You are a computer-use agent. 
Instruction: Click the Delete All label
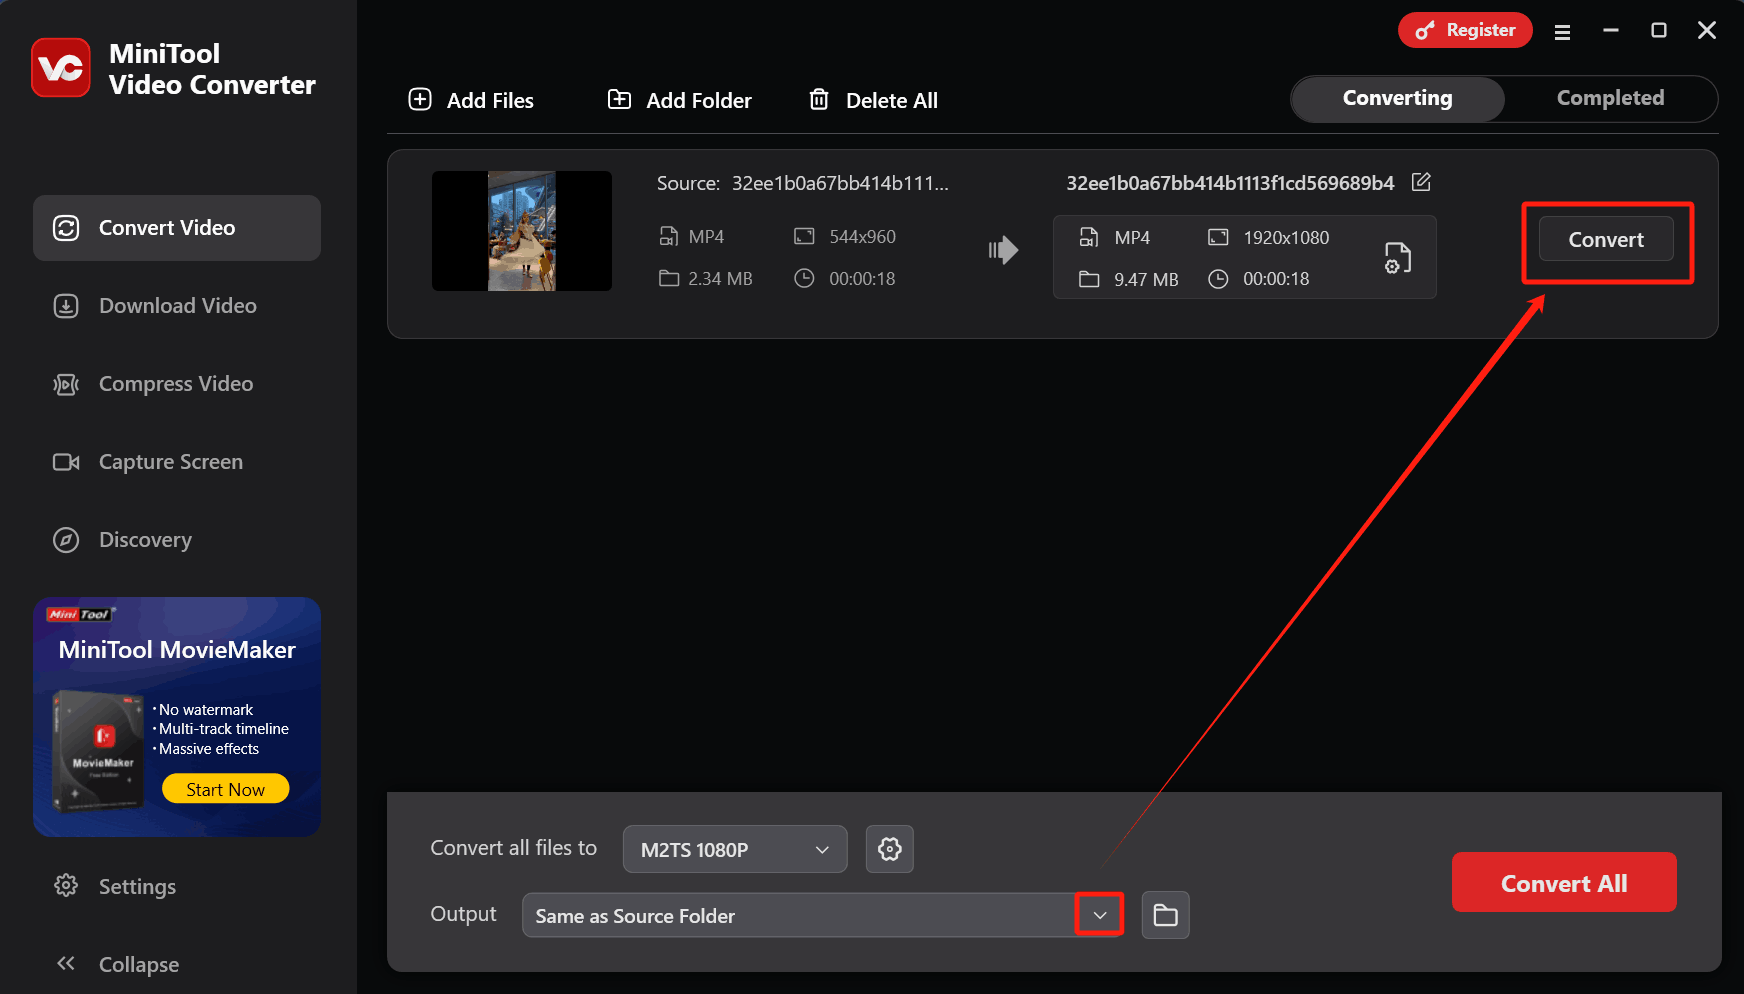point(892,101)
